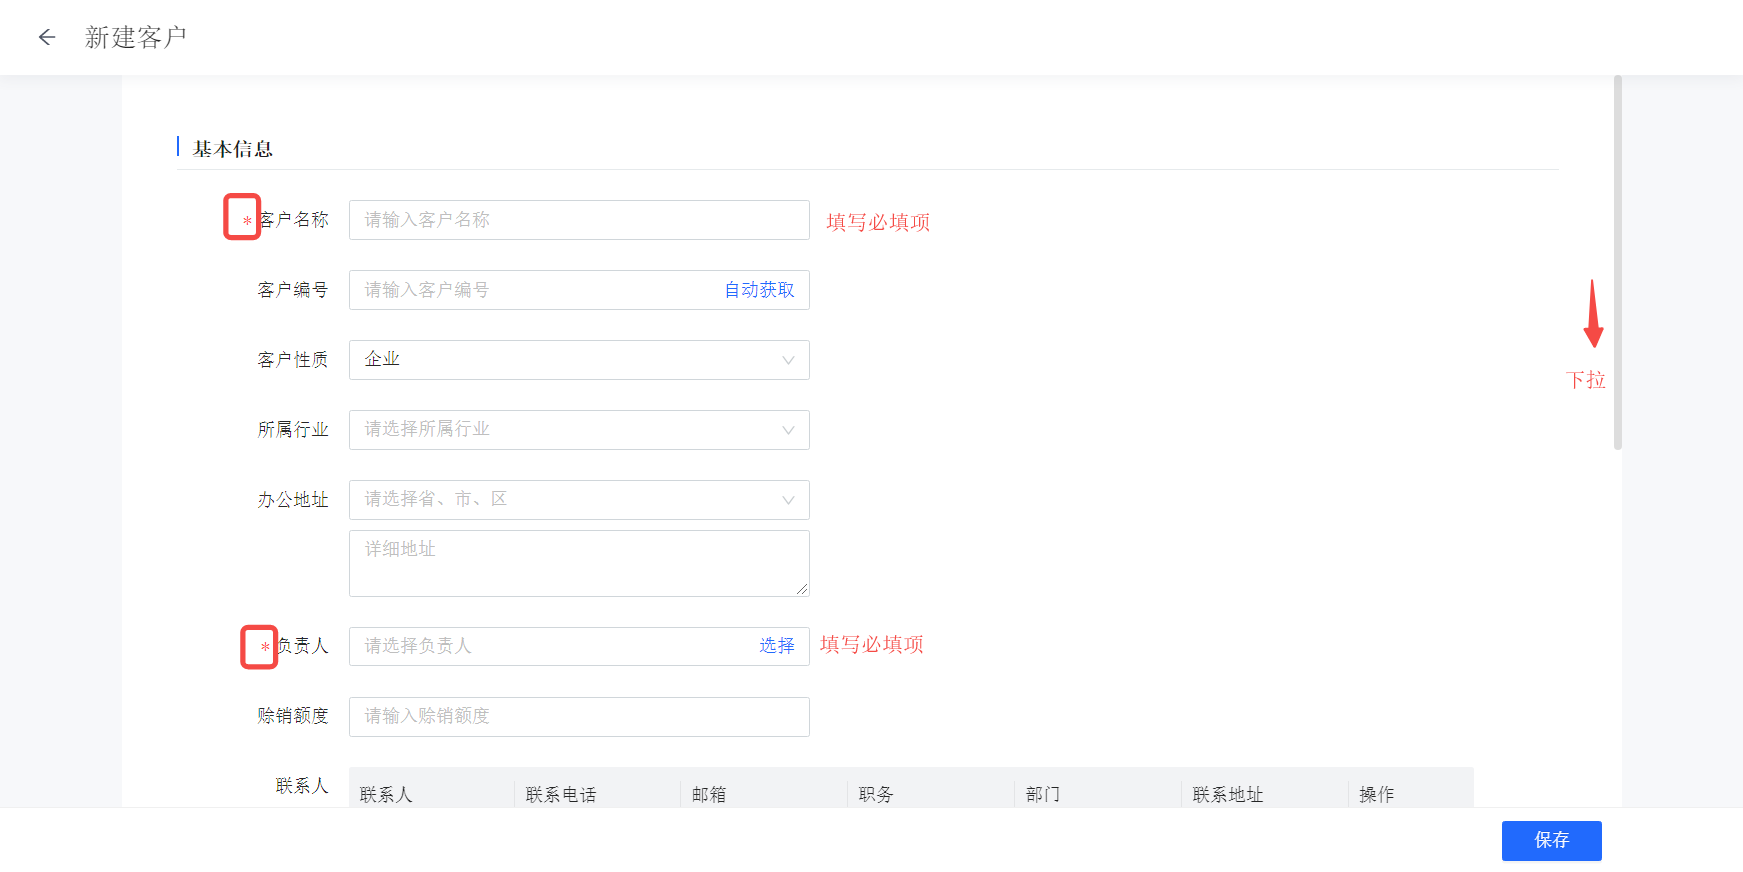Click 选择 link for 负责人
The width and height of the screenshot is (1743, 872).
click(776, 646)
